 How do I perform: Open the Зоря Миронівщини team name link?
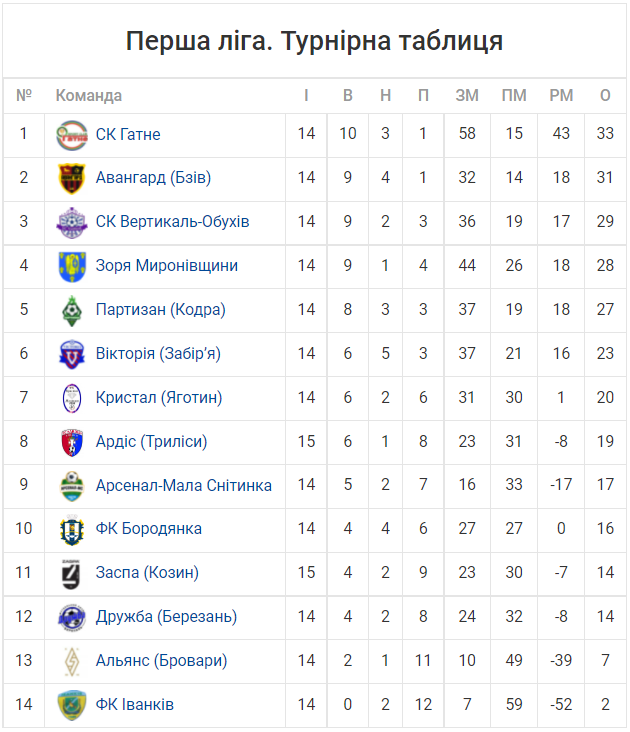tap(167, 266)
